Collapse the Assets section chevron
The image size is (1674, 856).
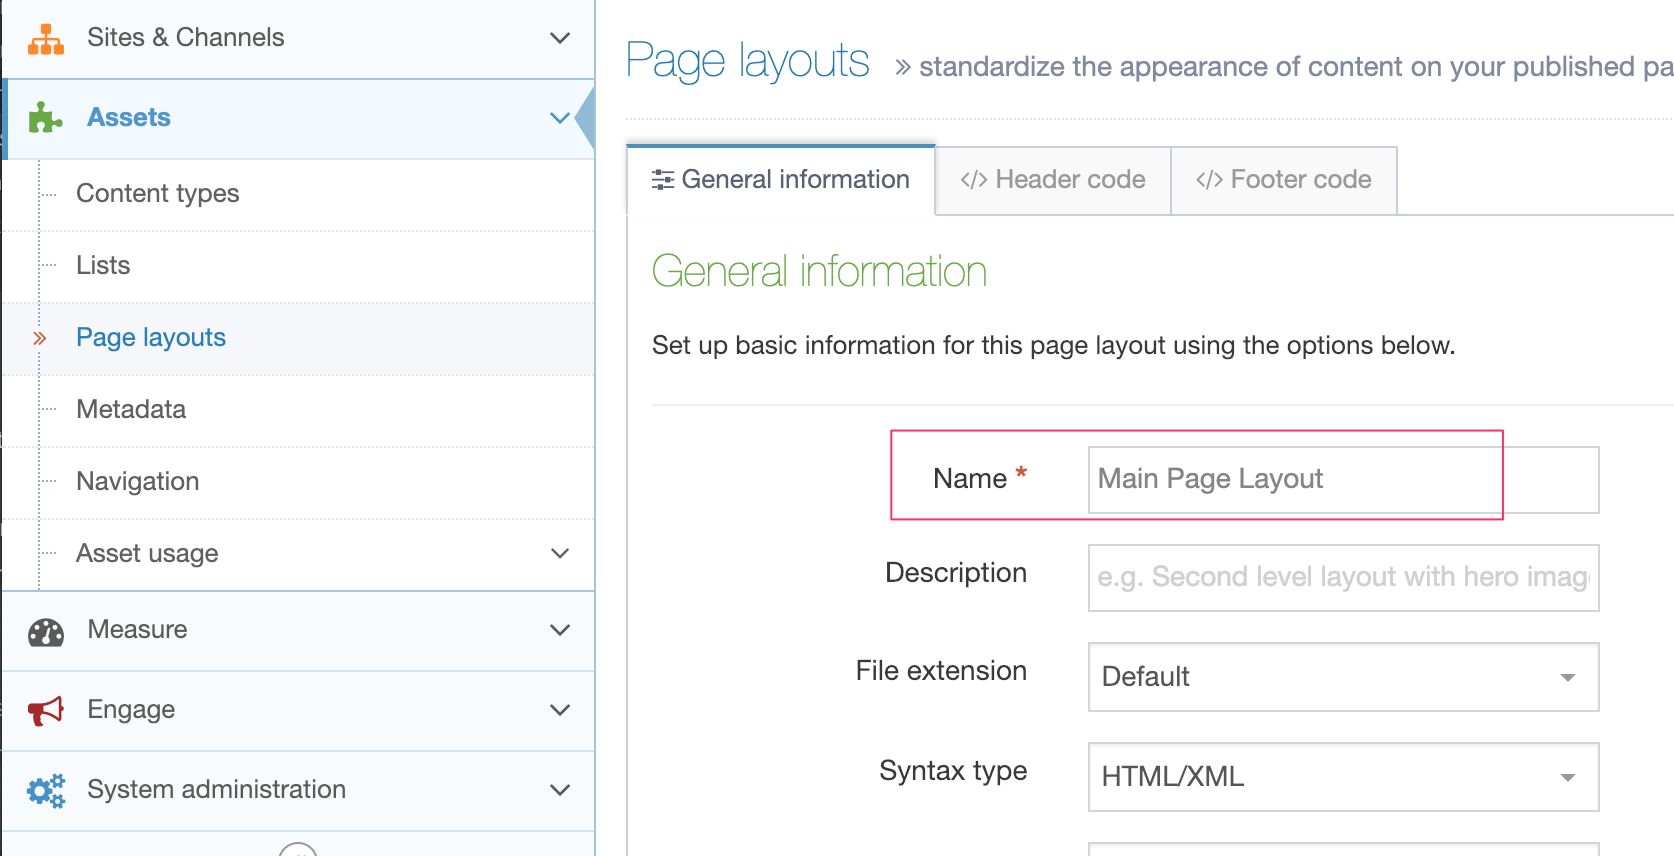(x=560, y=118)
